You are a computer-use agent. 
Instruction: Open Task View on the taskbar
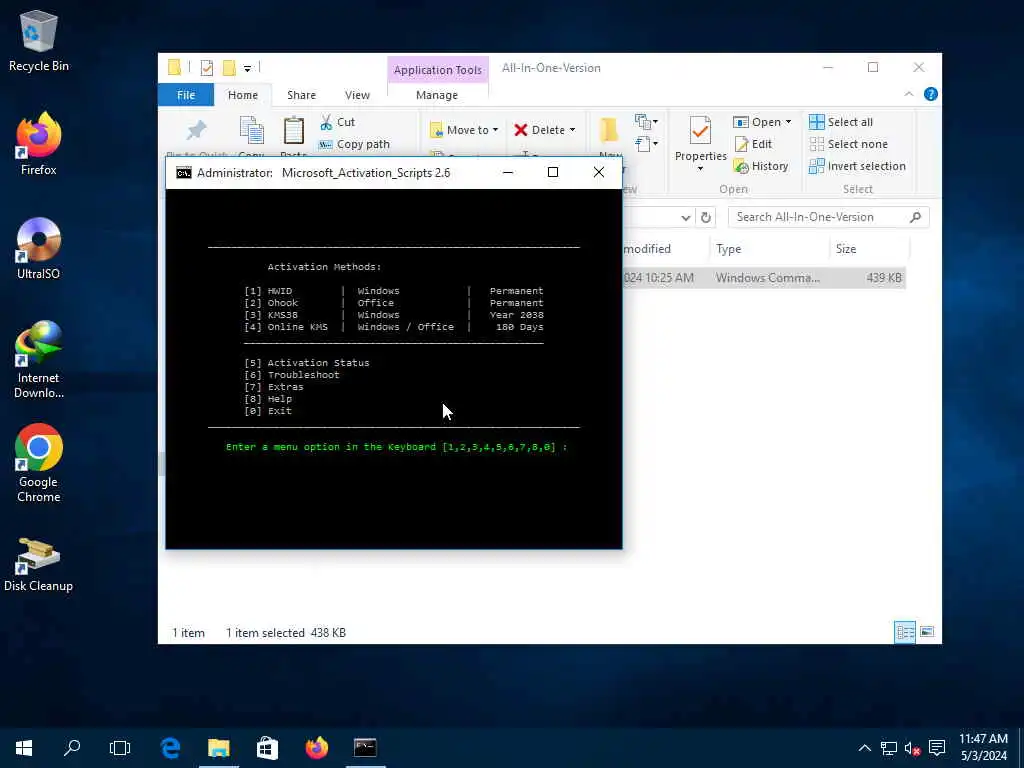120,748
